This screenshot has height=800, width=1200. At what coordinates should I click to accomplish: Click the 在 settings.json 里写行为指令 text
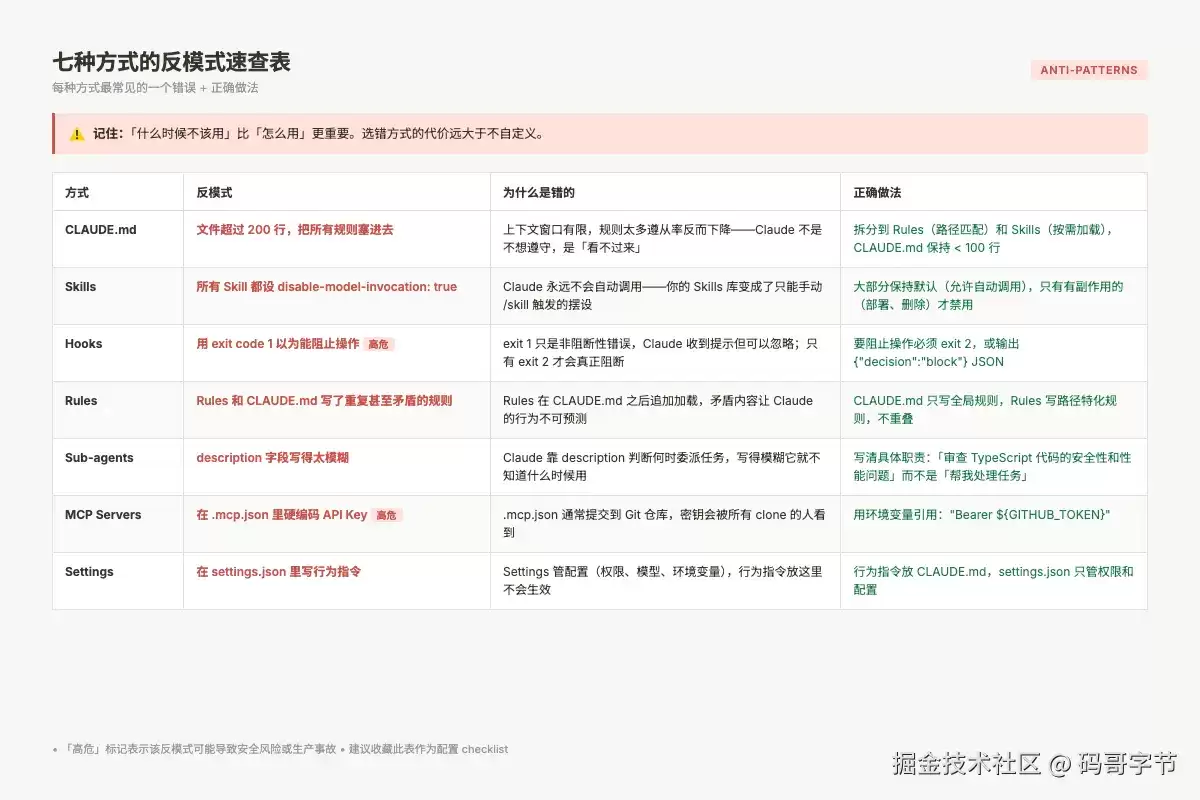point(279,571)
